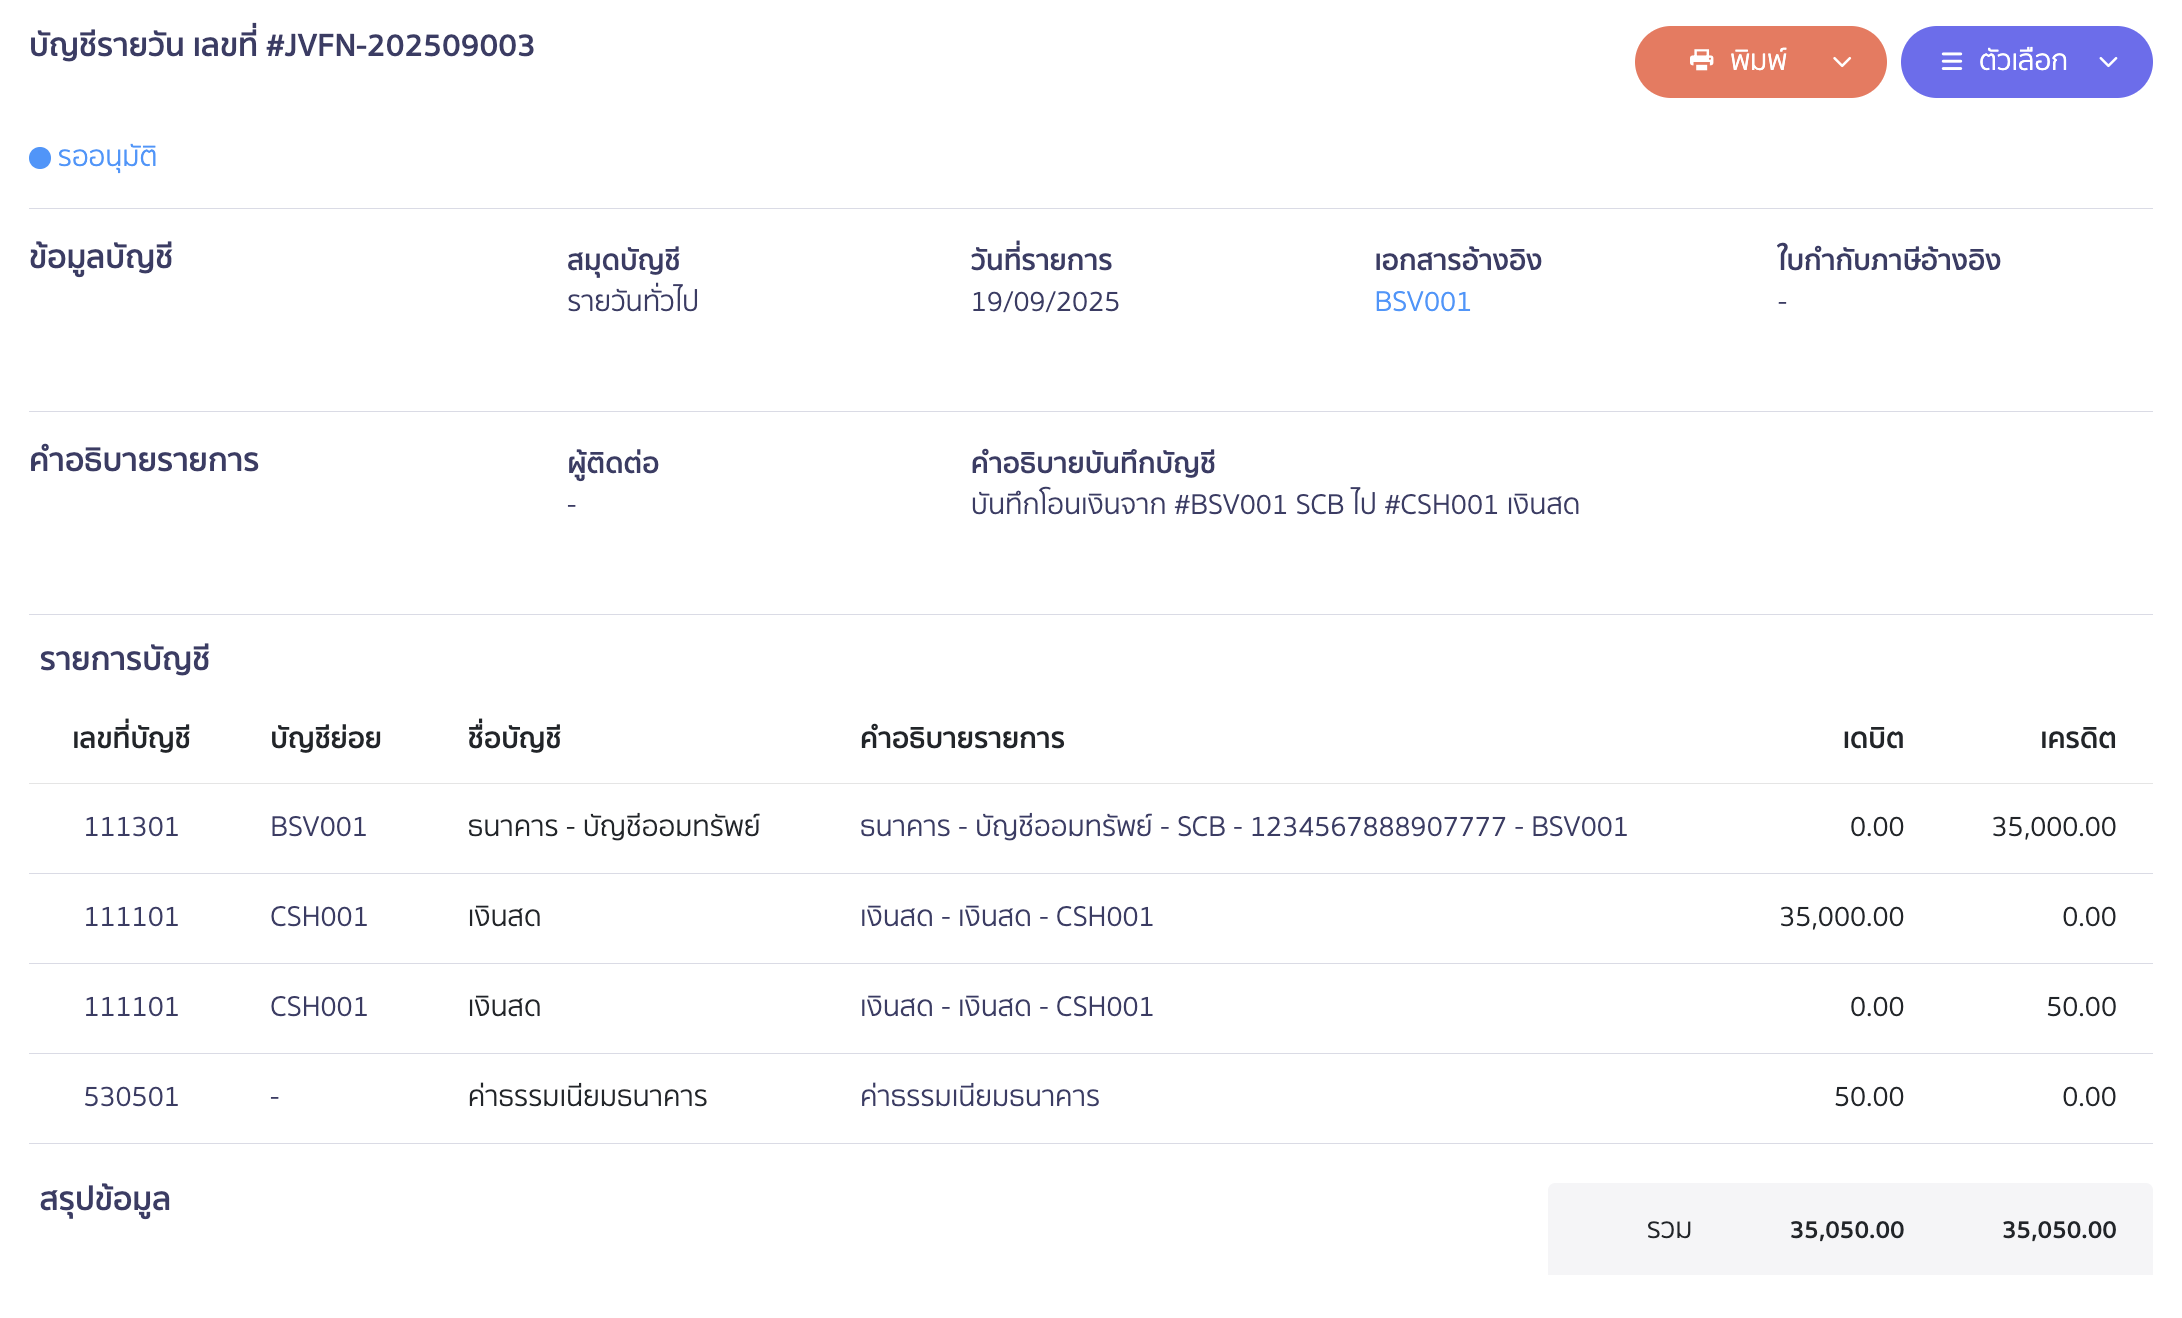Image resolution: width=2182 pixels, height=1318 pixels.
Task: Click the รออนุมัติ status label
Action: click(107, 156)
